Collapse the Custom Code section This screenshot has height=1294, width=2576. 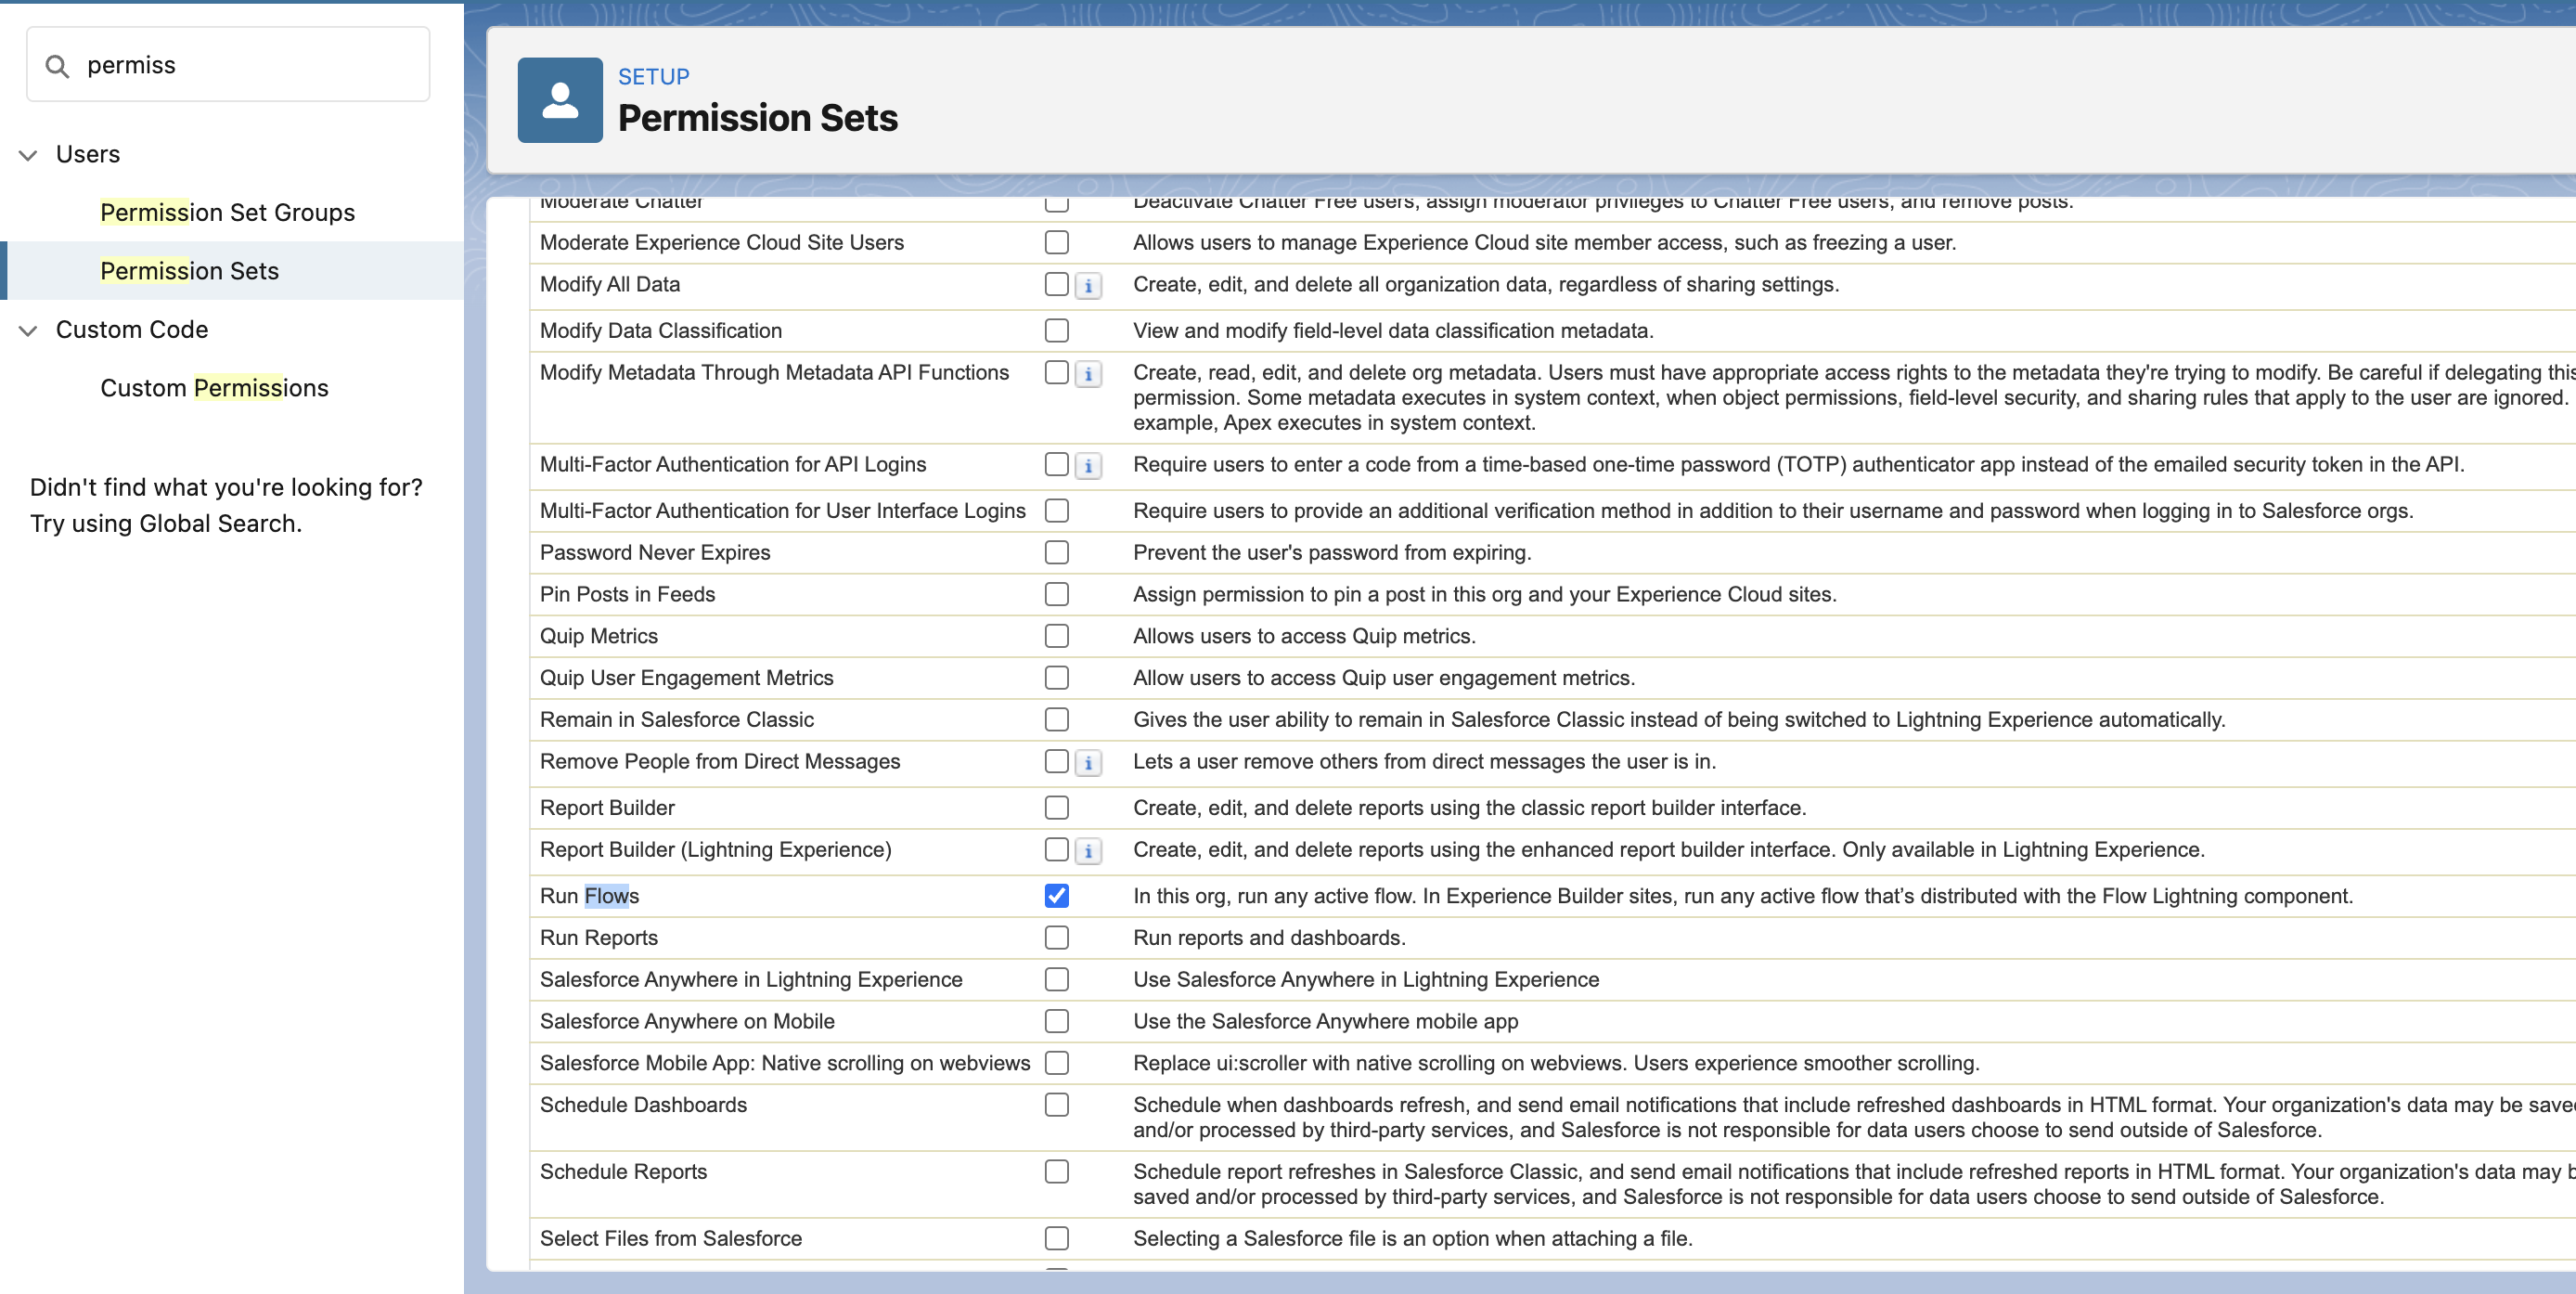(27, 331)
